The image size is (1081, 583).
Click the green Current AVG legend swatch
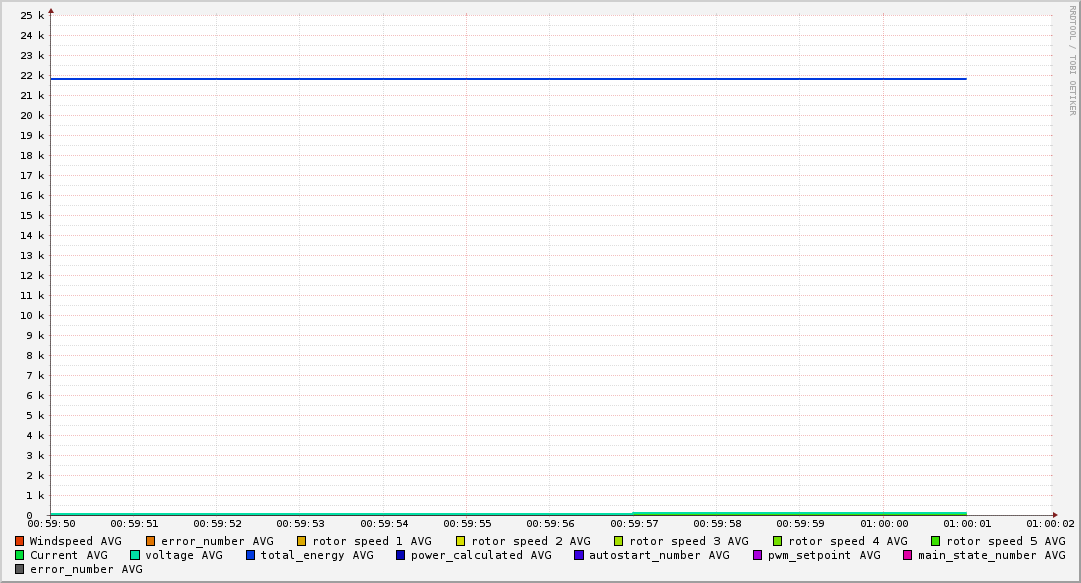coord(20,555)
